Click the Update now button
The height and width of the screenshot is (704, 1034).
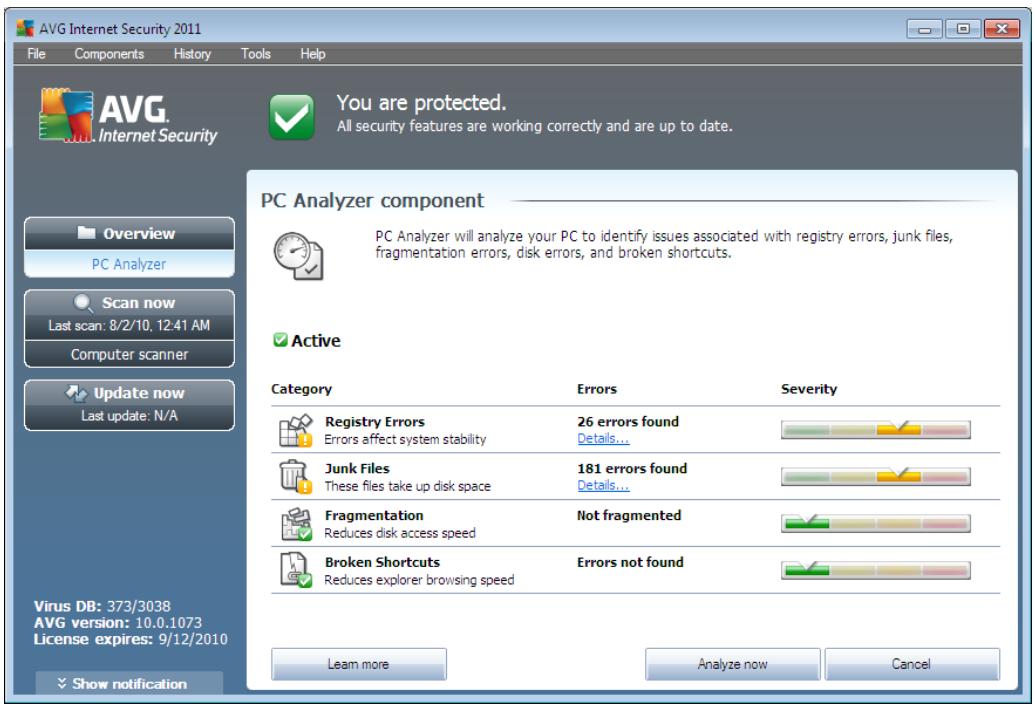coord(129,405)
